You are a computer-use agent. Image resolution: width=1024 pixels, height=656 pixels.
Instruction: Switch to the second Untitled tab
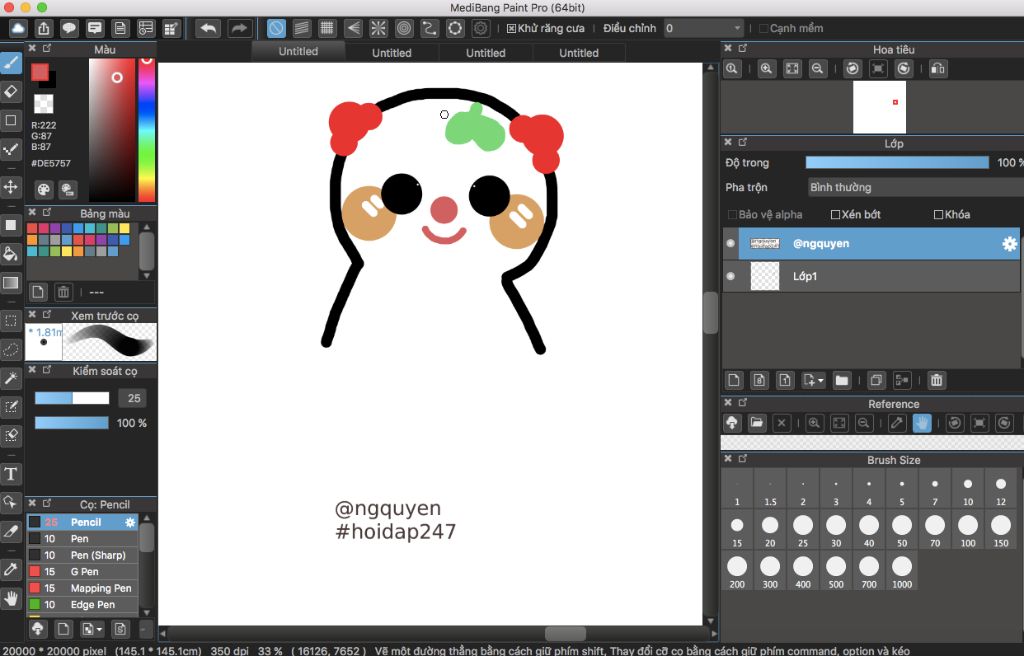[391, 53]
